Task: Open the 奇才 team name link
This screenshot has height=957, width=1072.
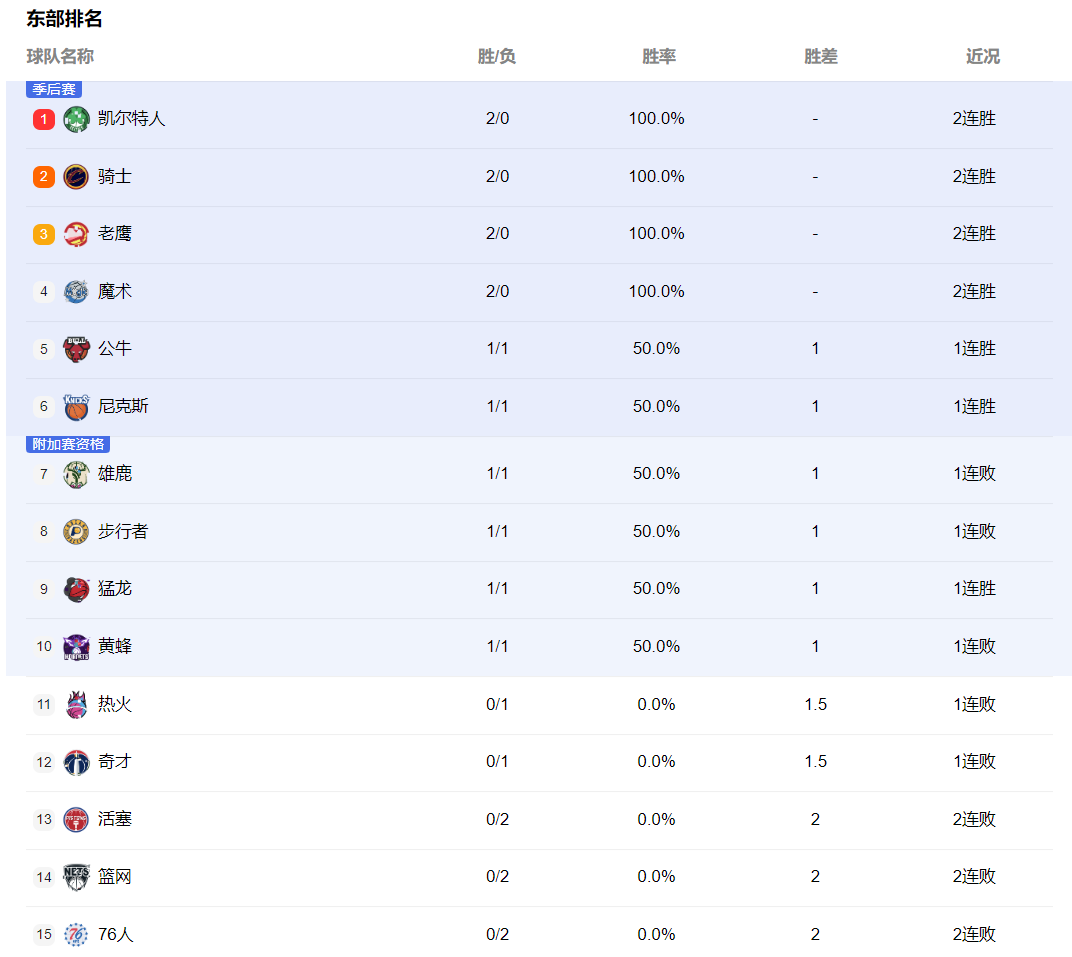Action: click(x=114, y=761)
